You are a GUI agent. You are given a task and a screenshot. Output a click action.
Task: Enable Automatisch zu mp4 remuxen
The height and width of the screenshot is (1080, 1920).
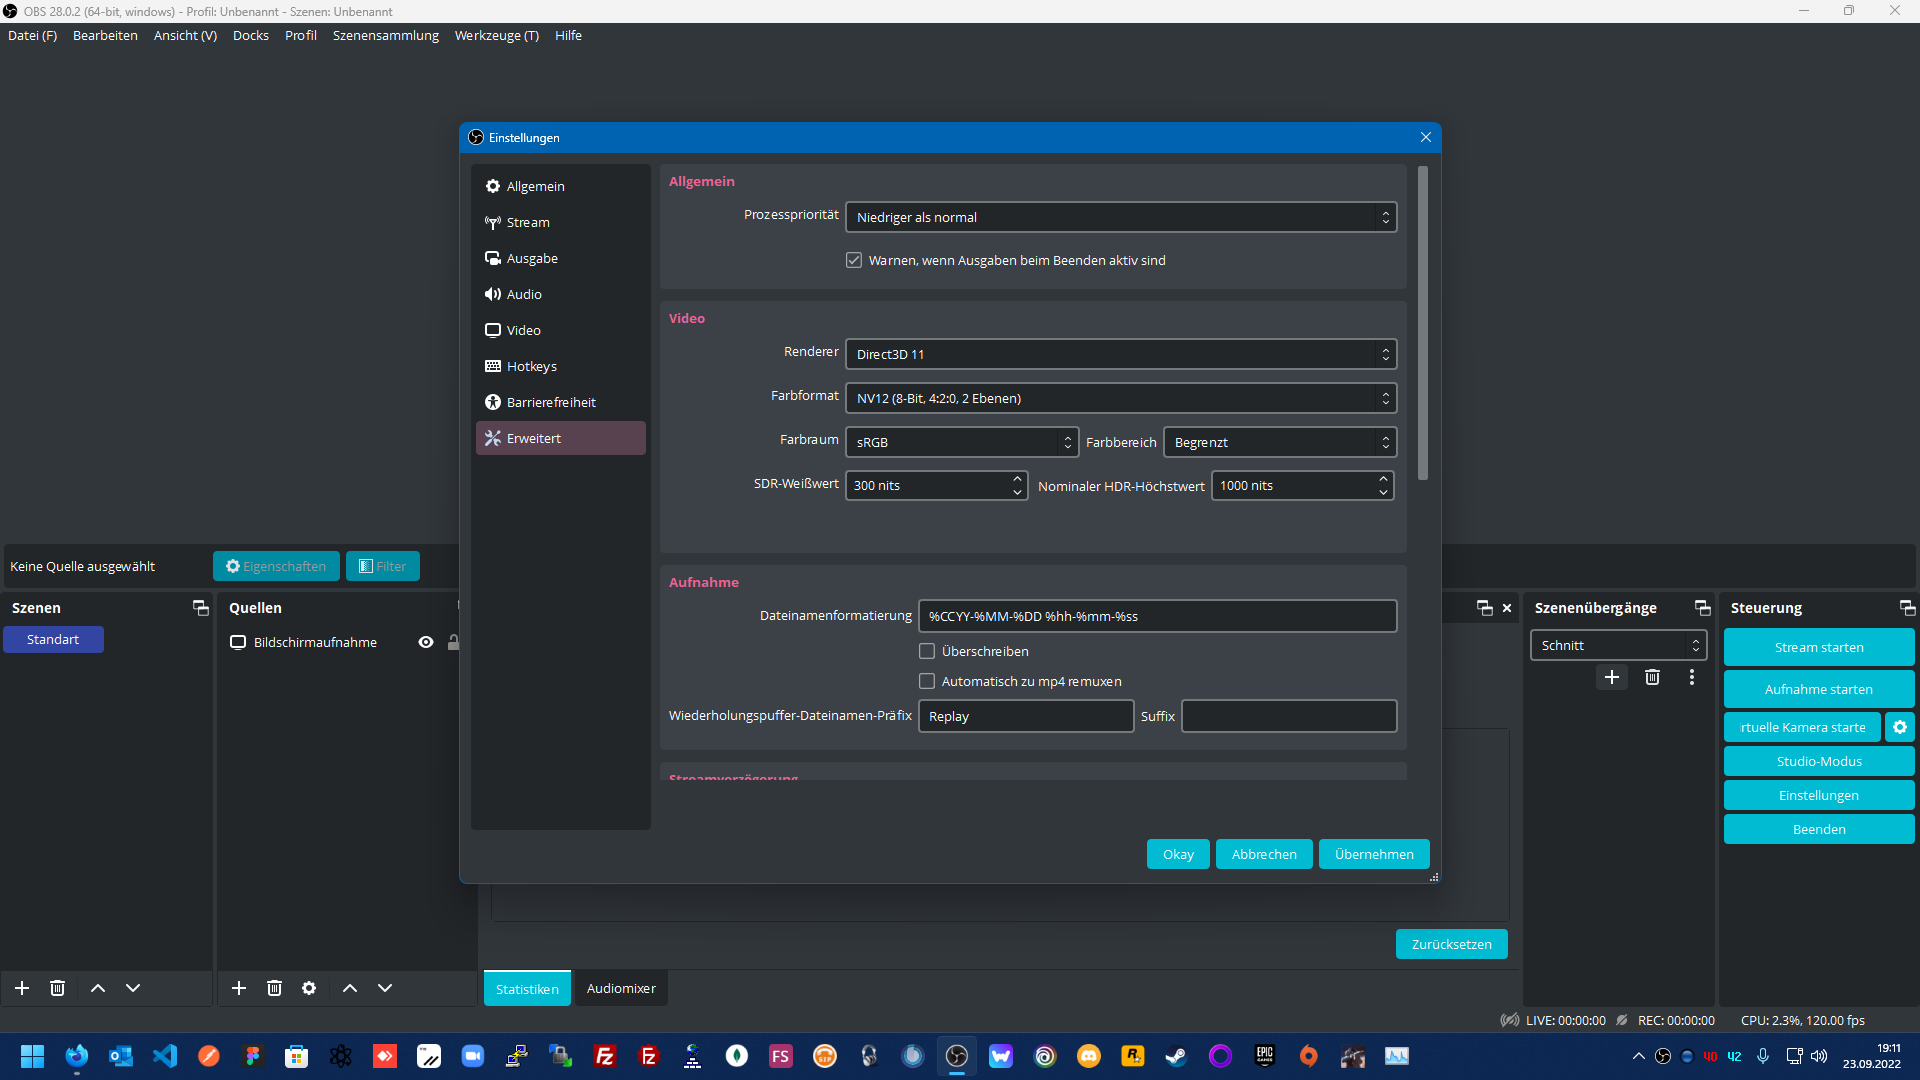(927, 681)
